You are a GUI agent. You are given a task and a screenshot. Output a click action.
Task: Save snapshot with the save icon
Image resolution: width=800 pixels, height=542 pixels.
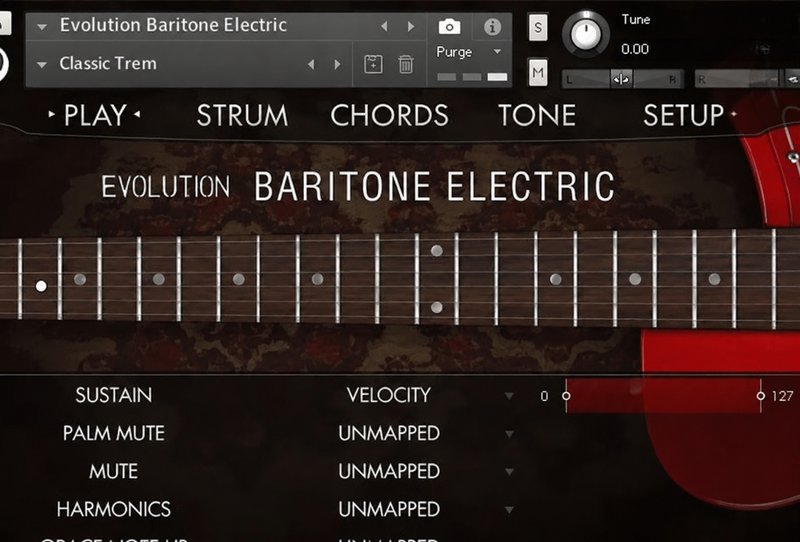tap(373, 64)
